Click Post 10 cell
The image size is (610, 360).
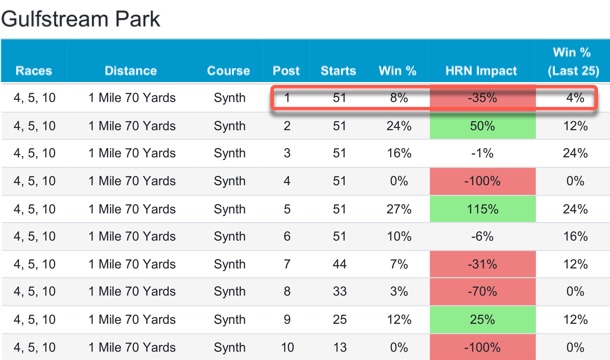pos(287,347)
